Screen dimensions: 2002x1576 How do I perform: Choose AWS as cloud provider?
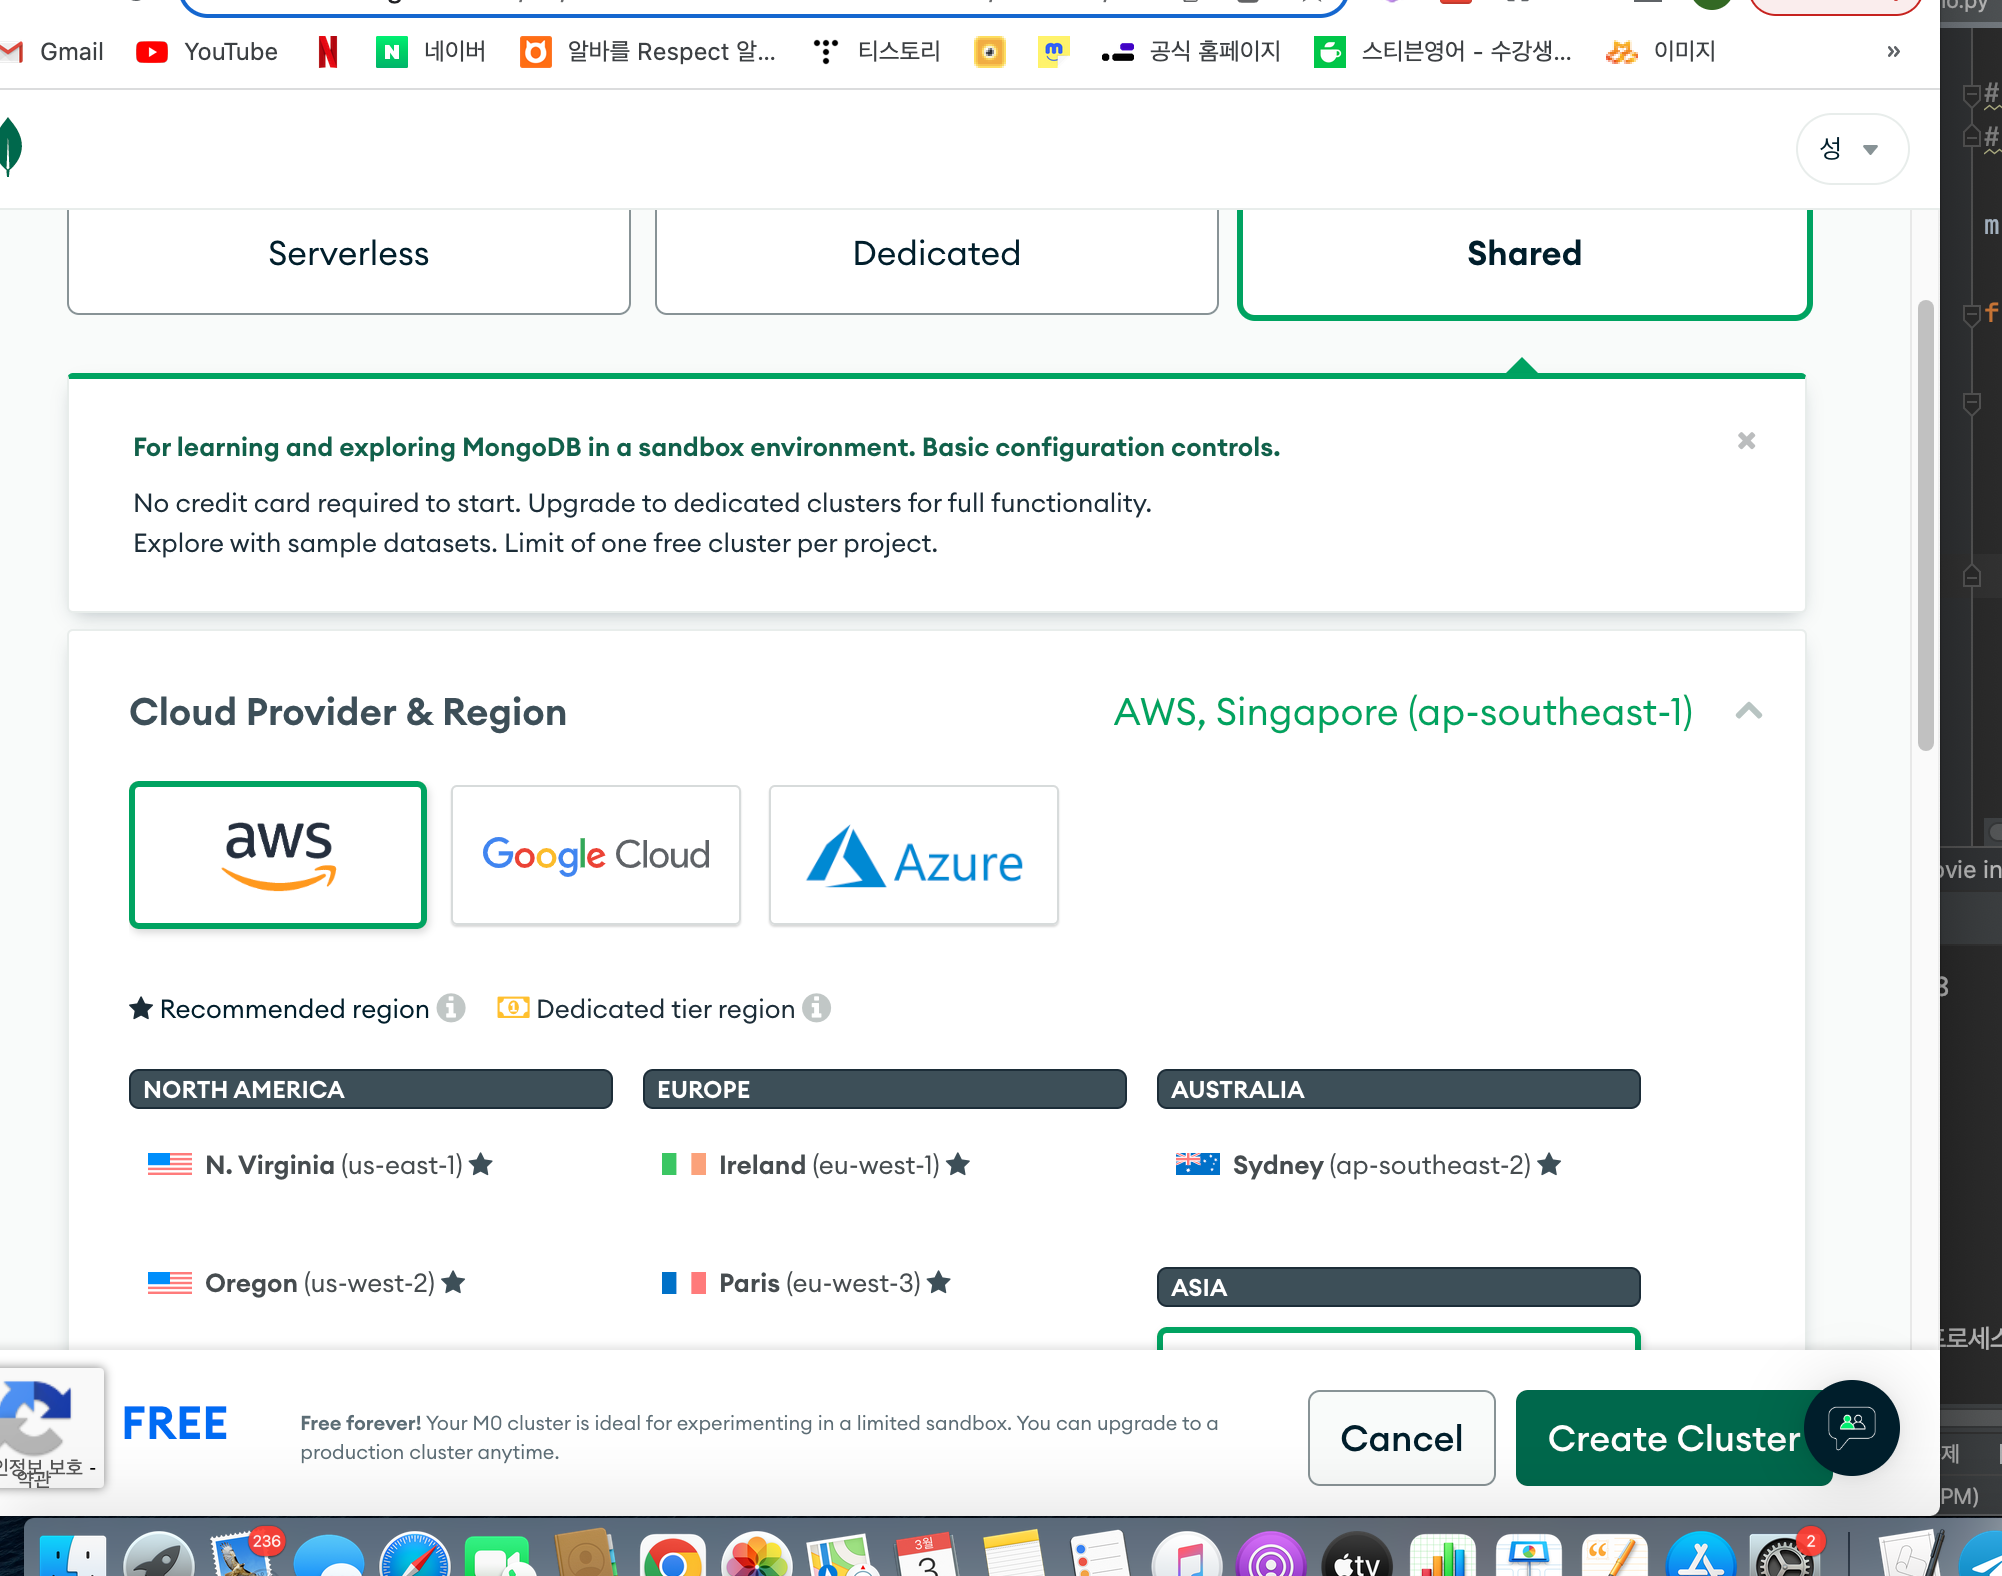click(x=278, y=855)
